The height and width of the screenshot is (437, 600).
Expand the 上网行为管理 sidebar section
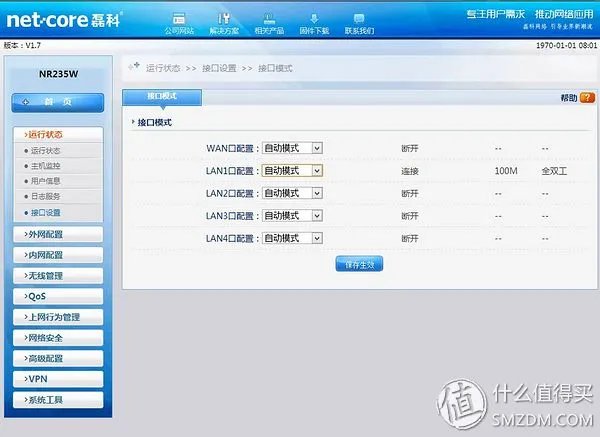click(58, 317)
